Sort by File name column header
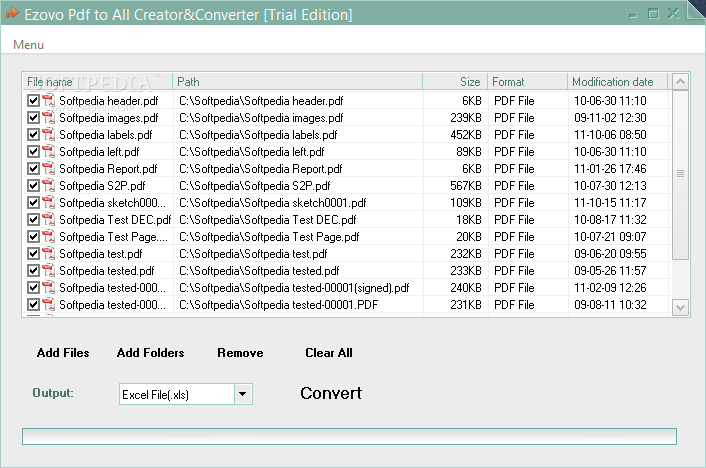Viewport: 706px width, 468px height. click(98, 82)
